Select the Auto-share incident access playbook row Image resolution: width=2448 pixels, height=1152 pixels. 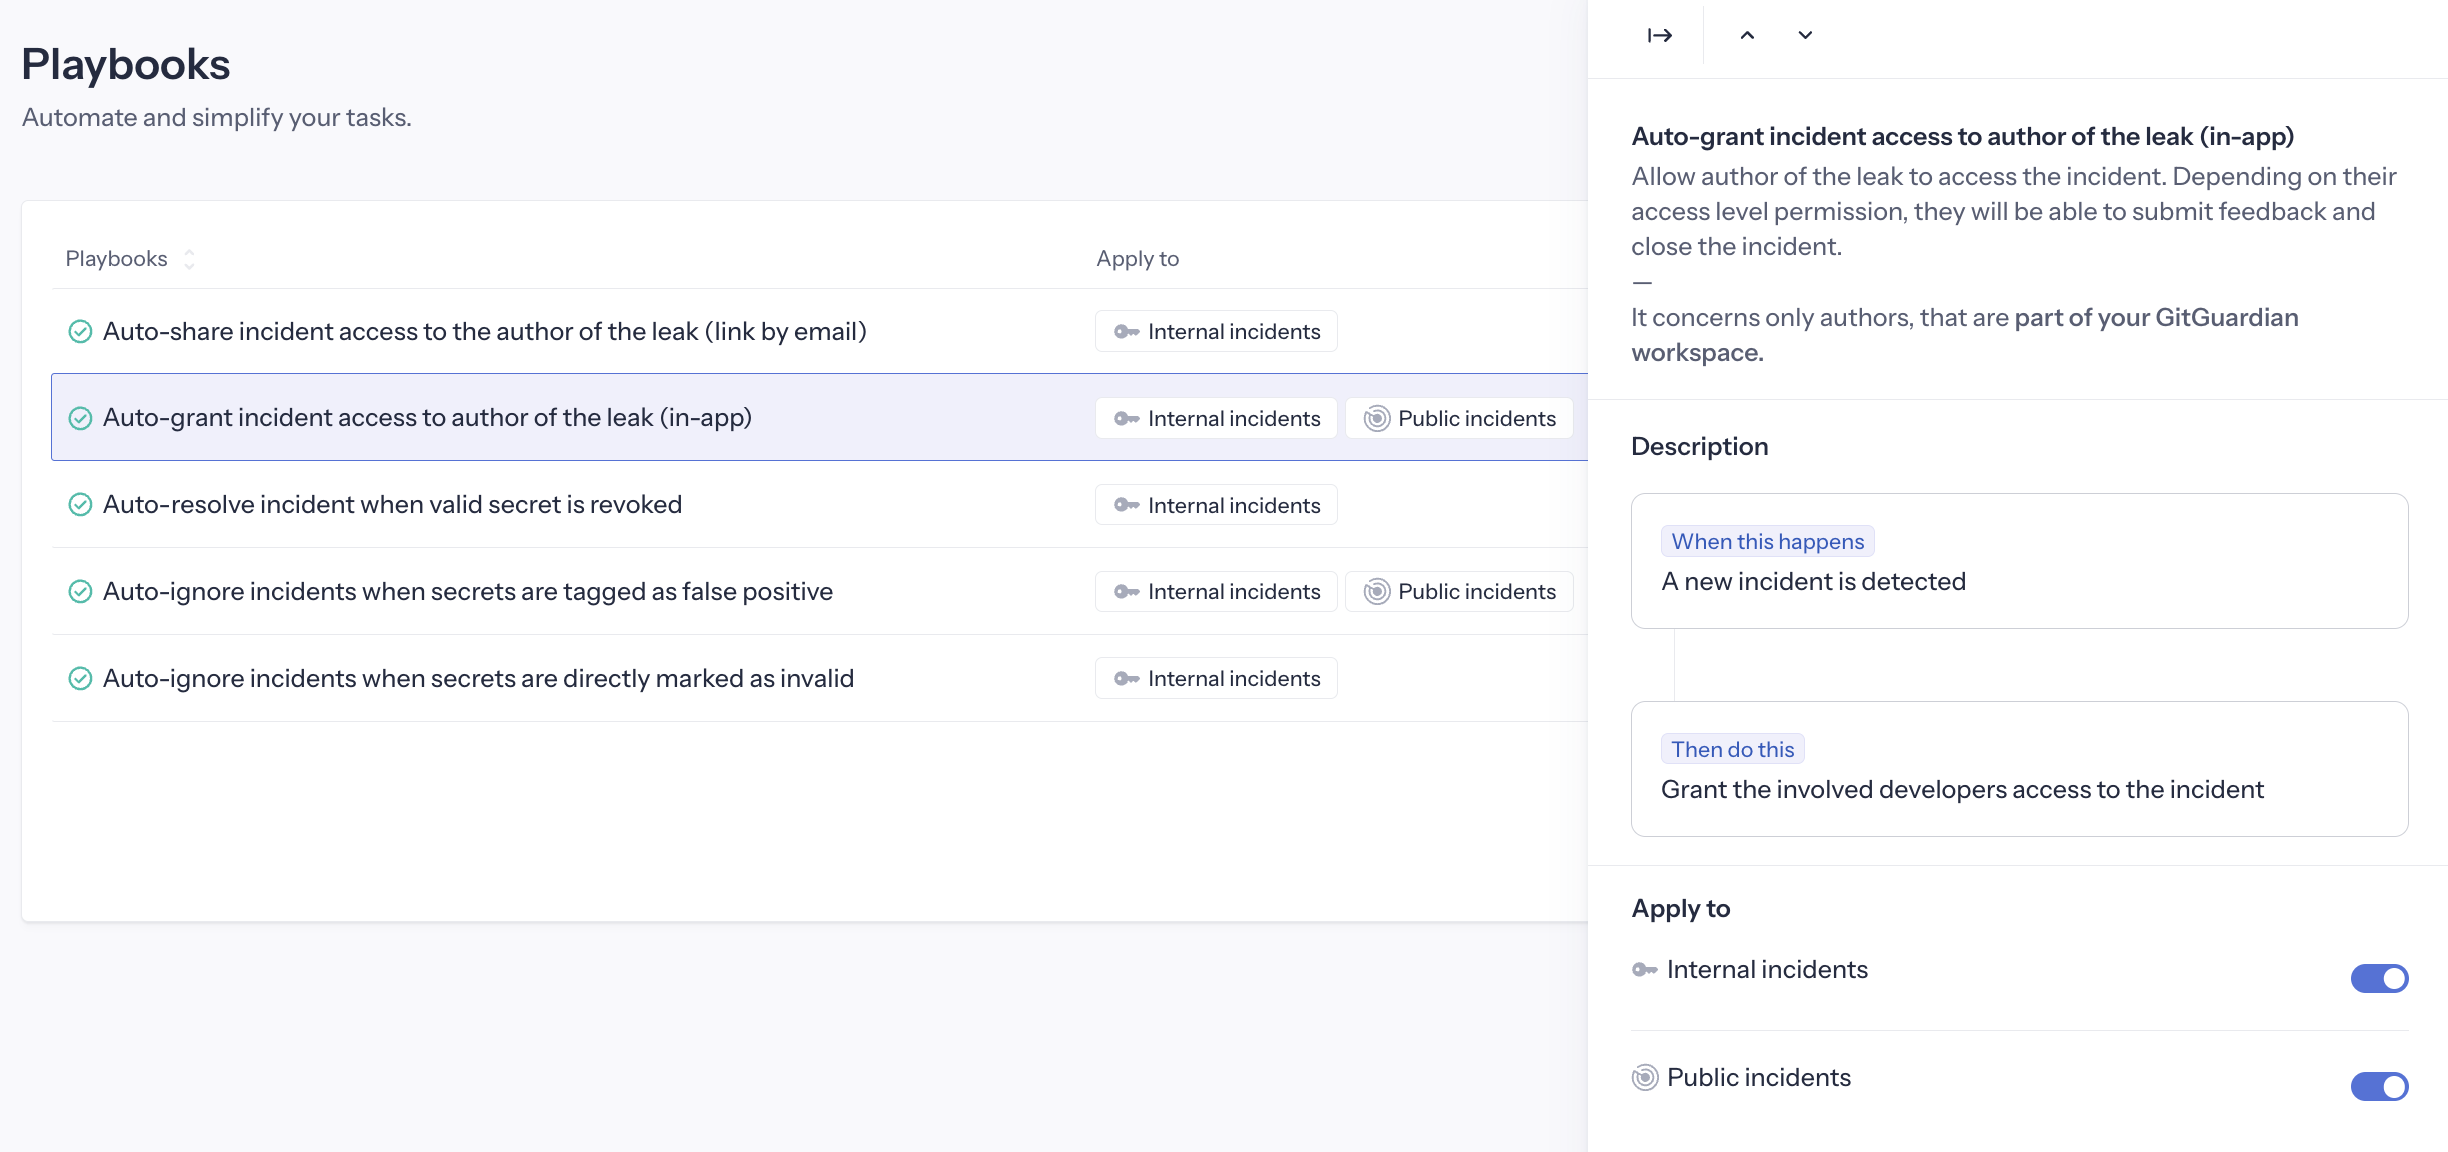point(485,331)
